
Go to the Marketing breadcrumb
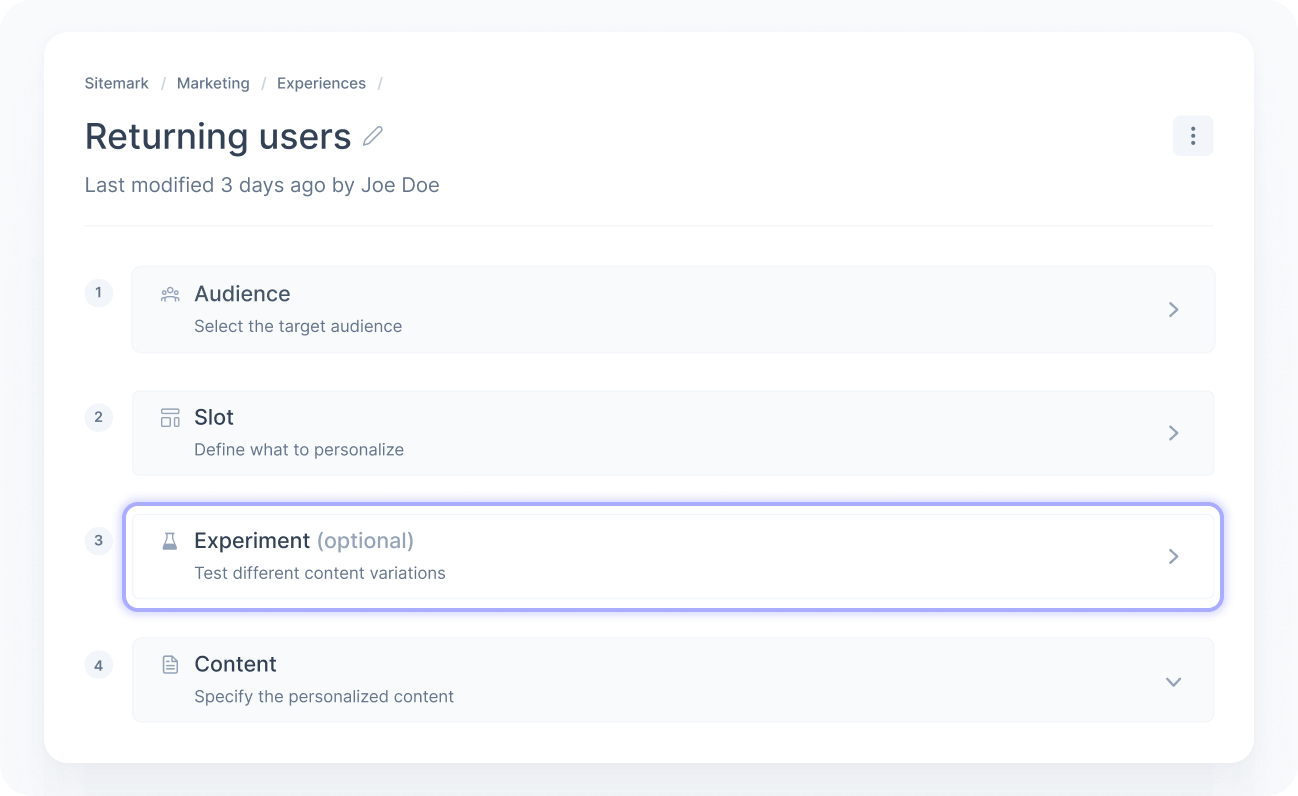coord(213,83)
